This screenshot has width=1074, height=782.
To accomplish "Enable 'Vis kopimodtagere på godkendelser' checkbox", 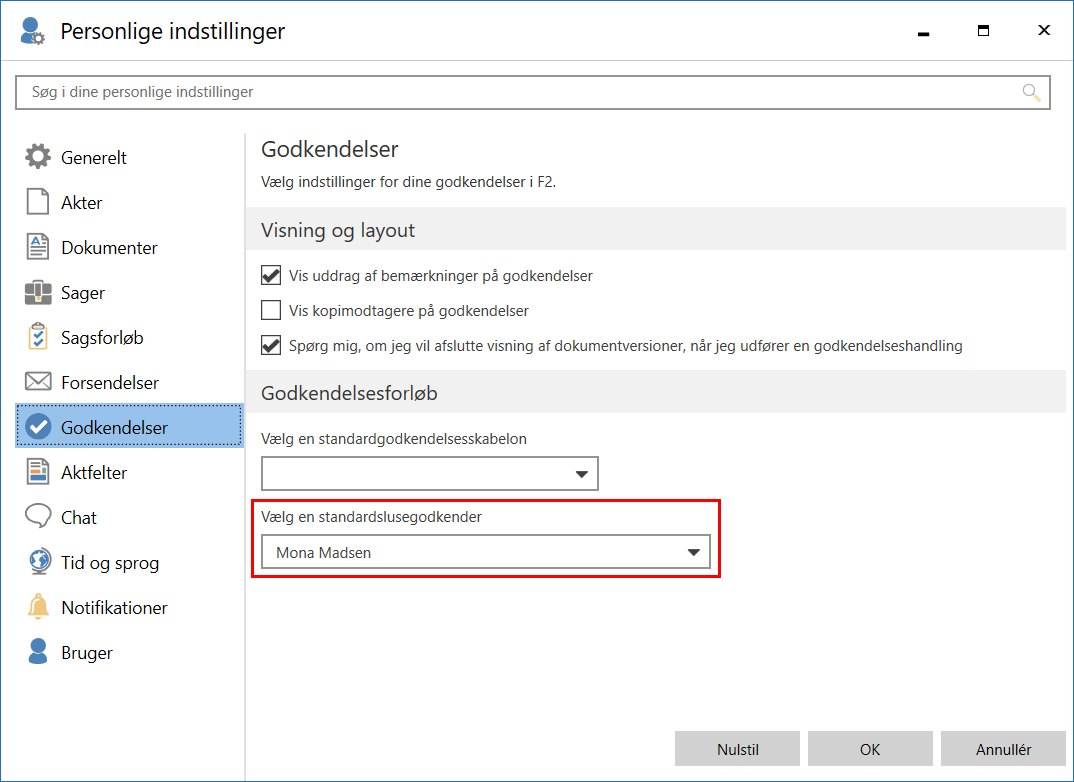I will click(x=271, y=310).
